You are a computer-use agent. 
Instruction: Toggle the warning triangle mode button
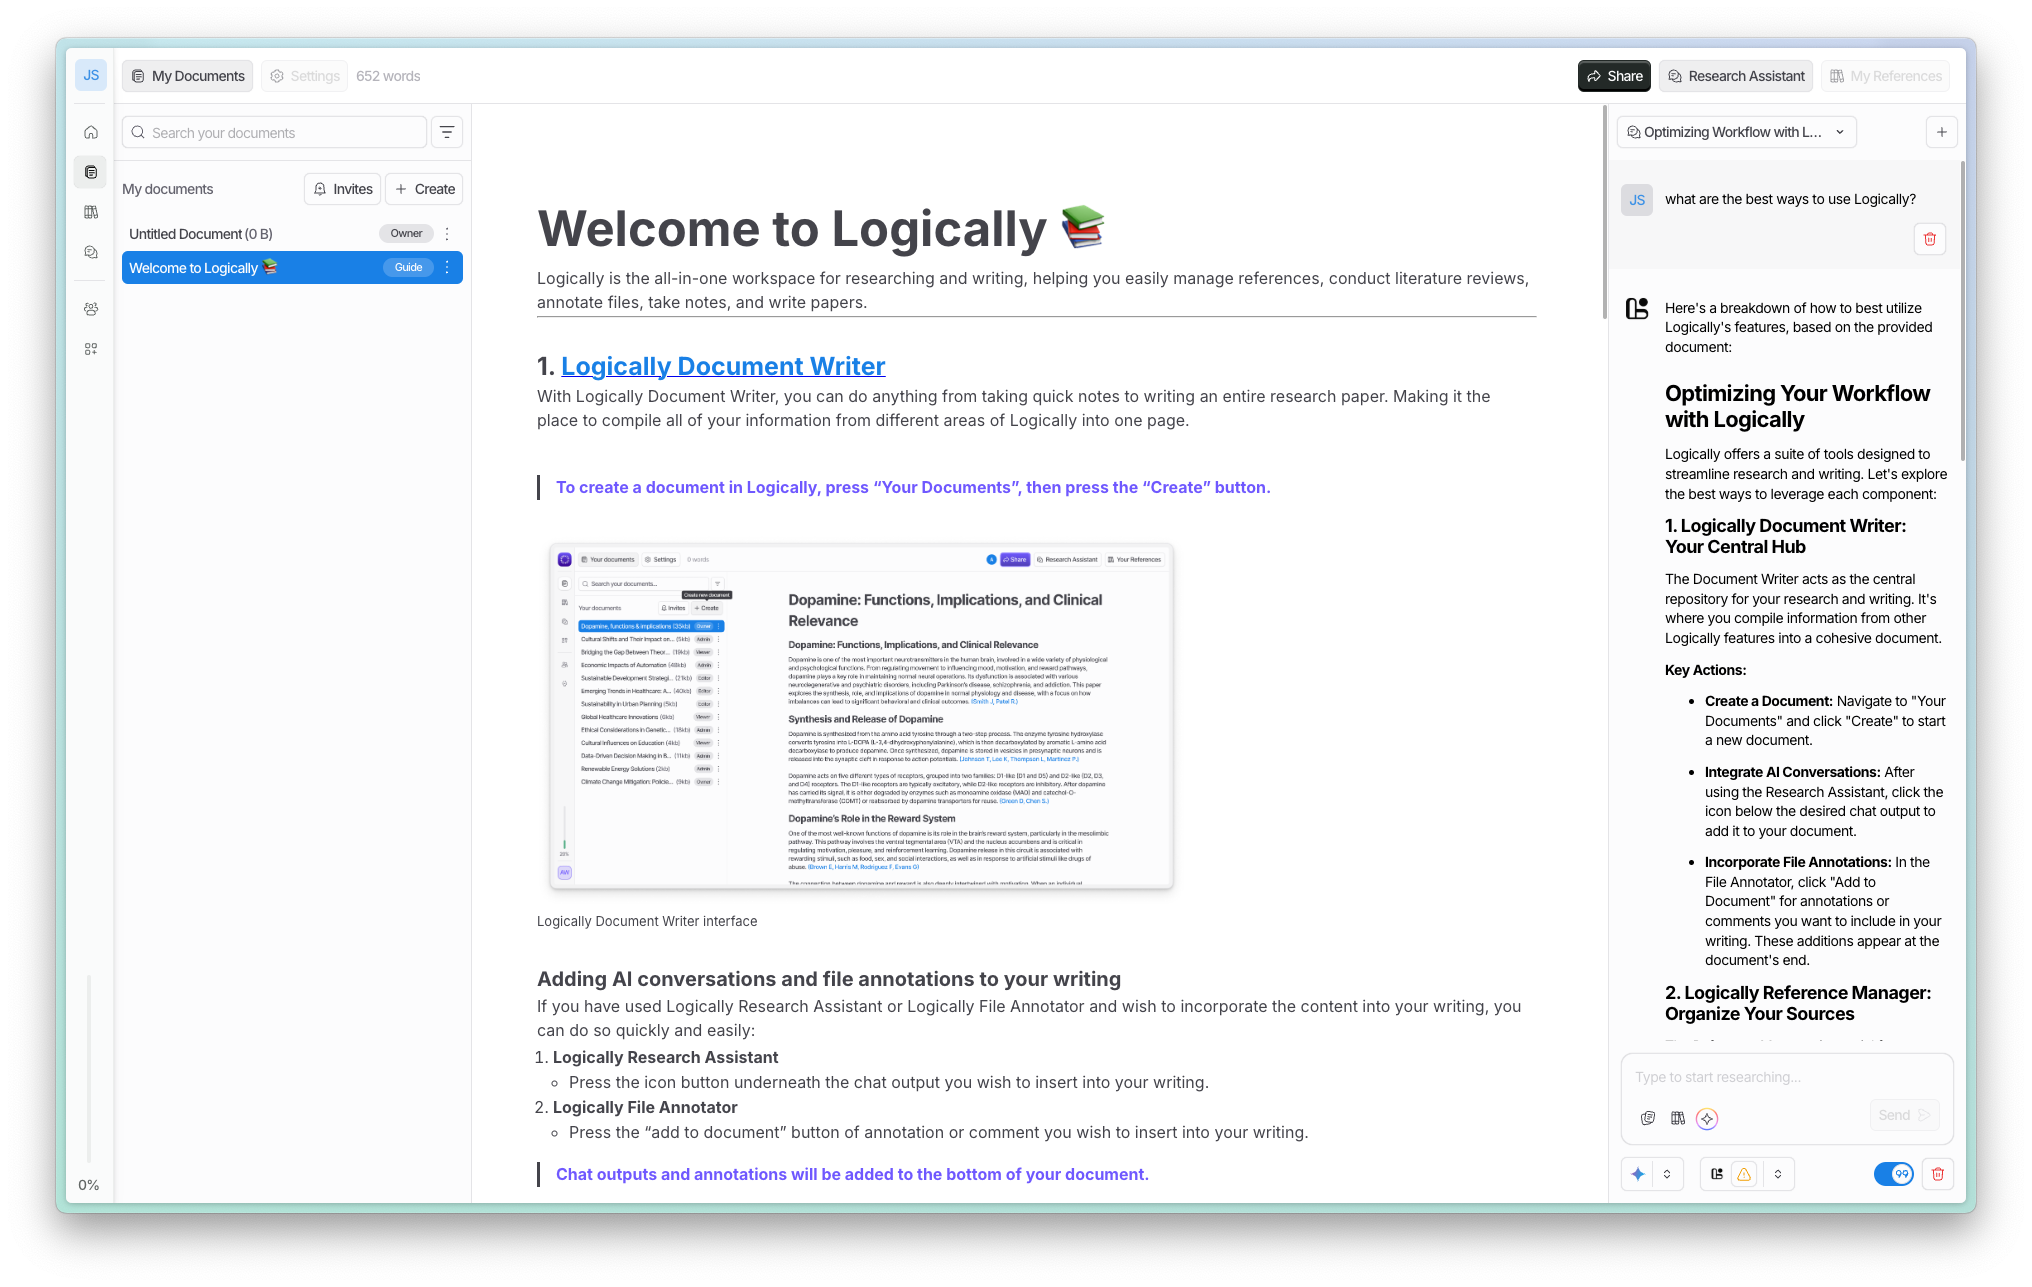pyautogui.click(x=1744, y=1174)
